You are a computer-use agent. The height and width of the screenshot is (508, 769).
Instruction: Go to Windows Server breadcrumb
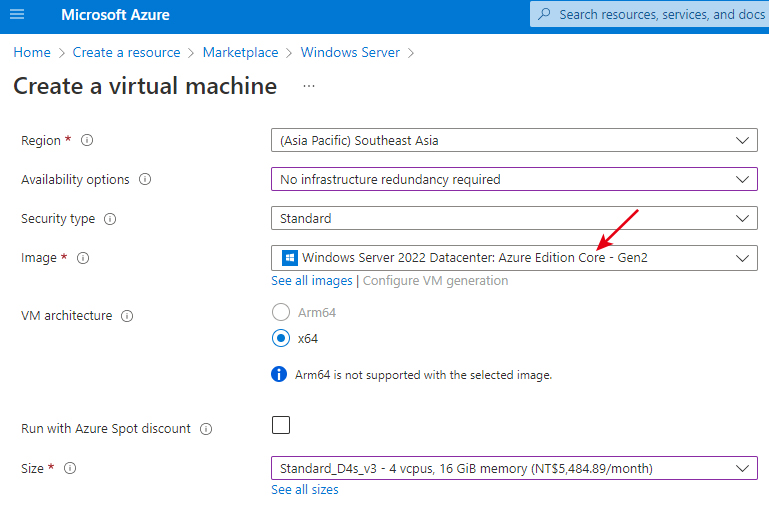[350, 52]
